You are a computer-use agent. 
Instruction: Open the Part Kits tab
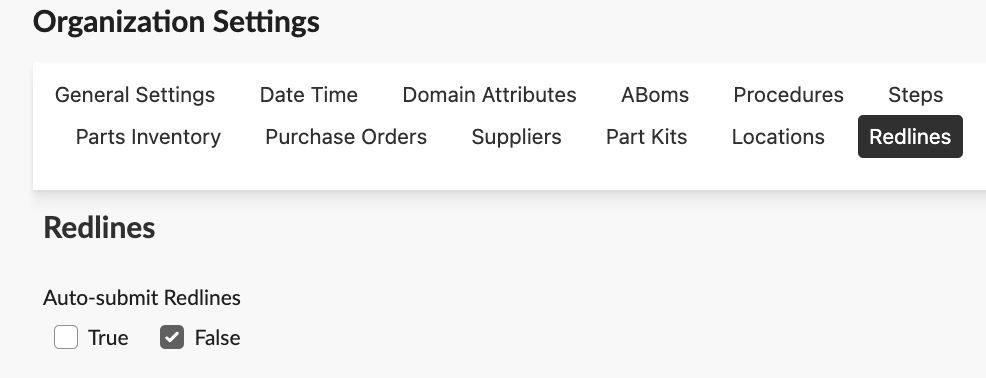(x=646, y=136)
